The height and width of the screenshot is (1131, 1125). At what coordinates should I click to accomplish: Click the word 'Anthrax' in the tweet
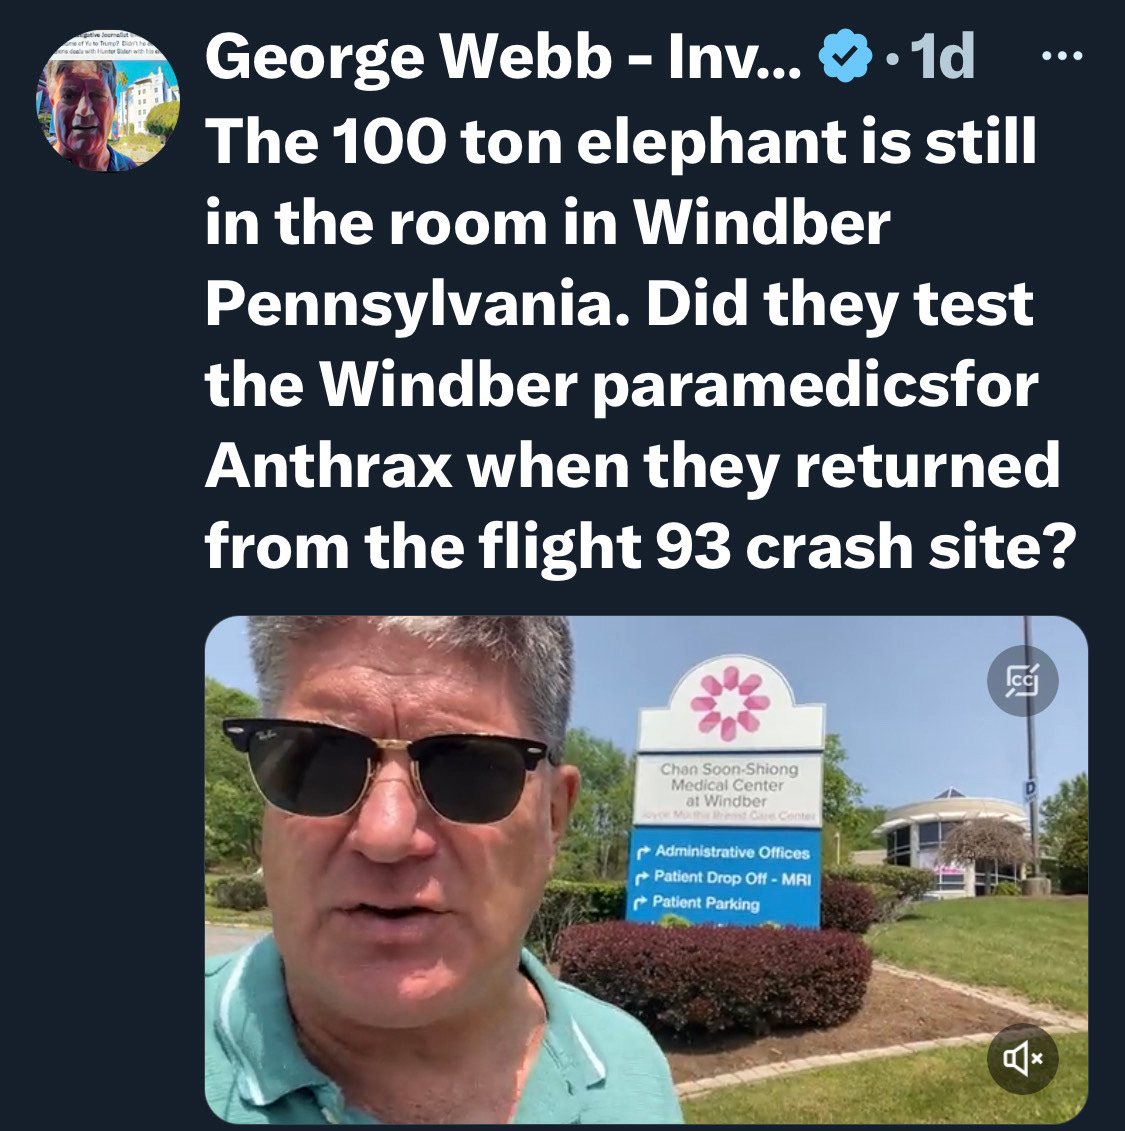tap(329, 466)
